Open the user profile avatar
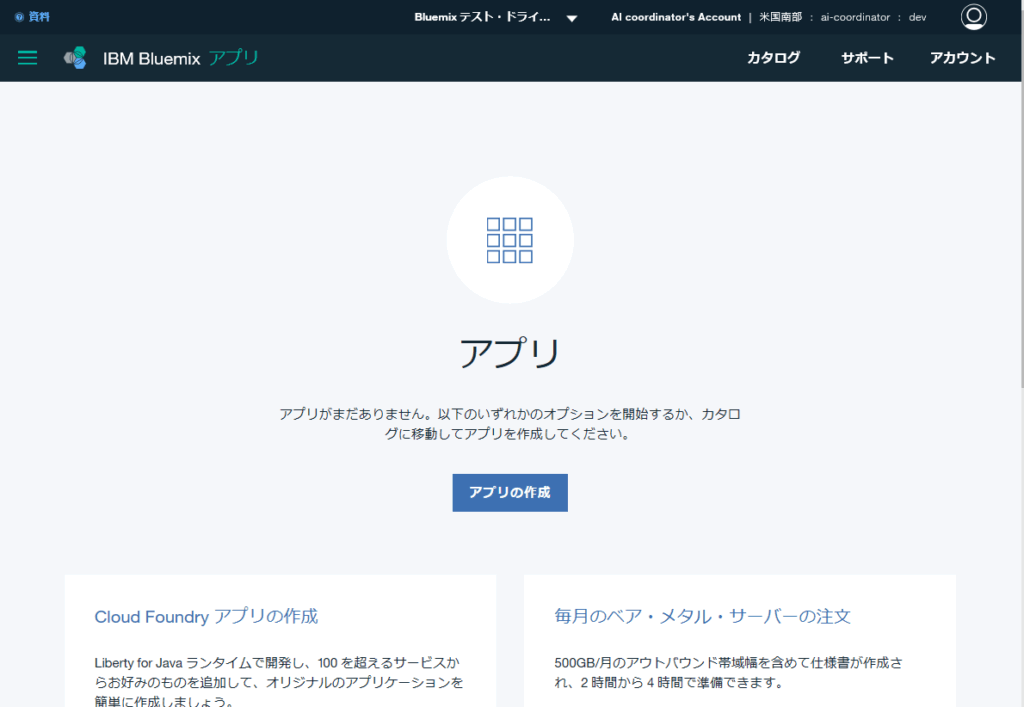 point(973,17)
